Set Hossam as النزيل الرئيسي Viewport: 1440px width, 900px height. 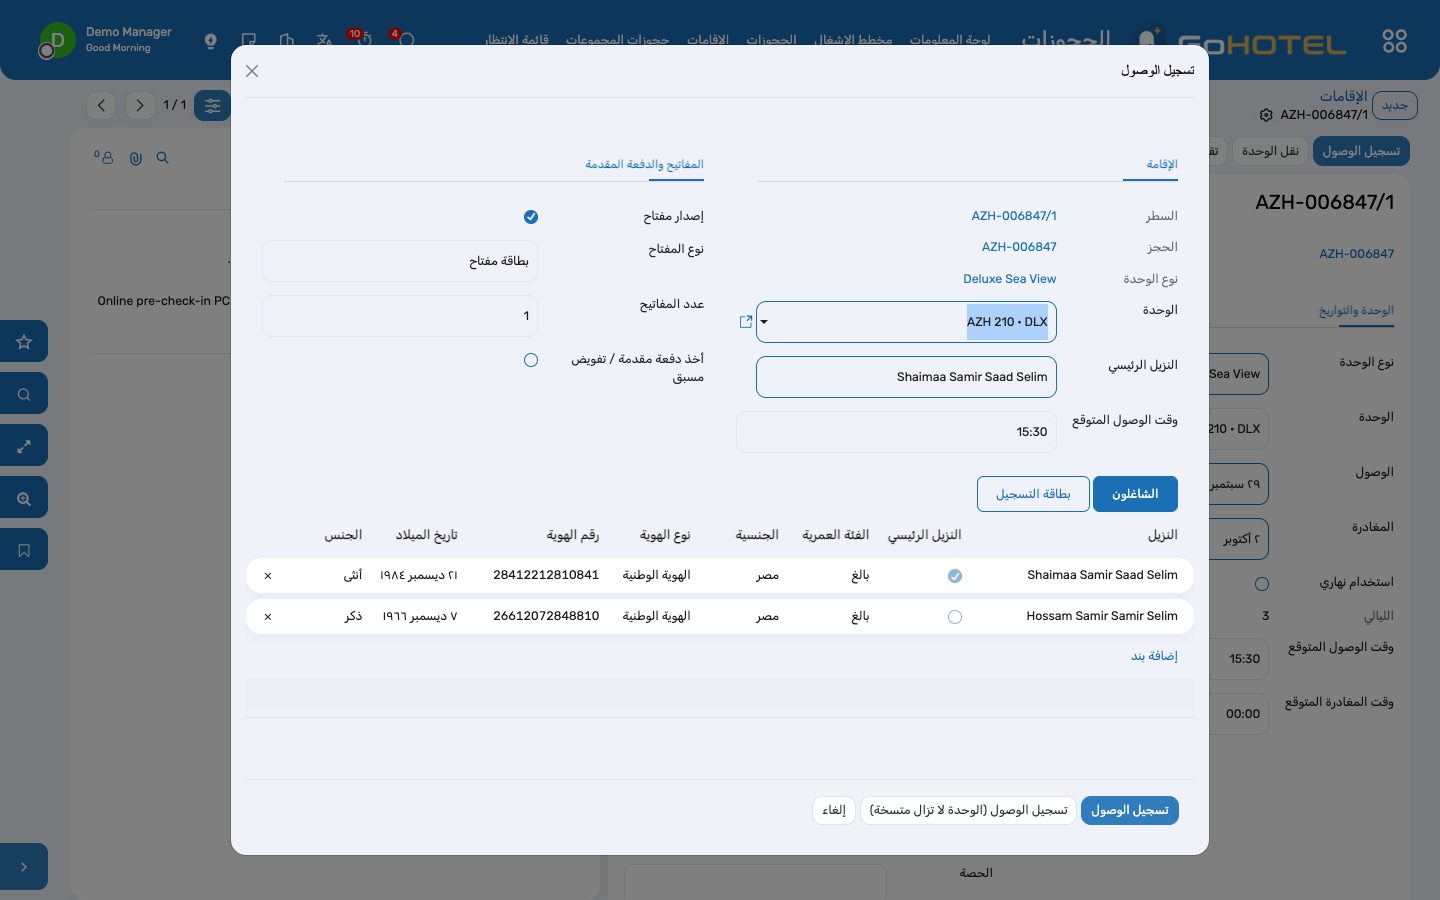955,617
